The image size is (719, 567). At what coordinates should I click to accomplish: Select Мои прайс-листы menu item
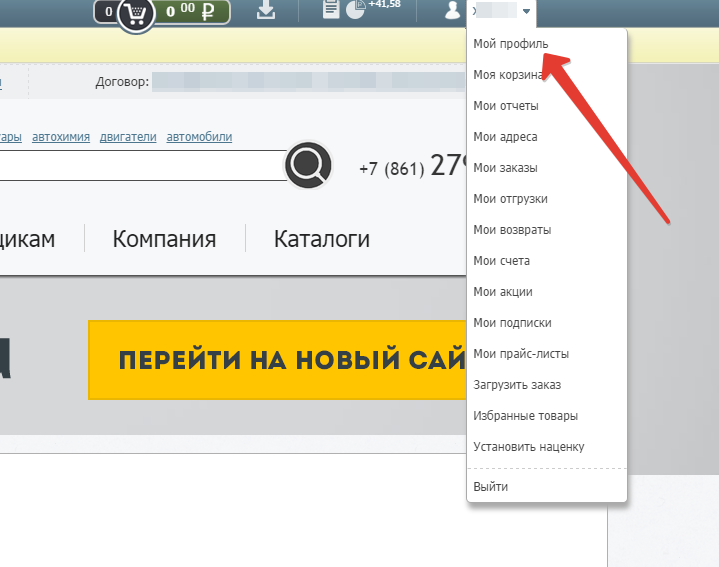(521, 354)
